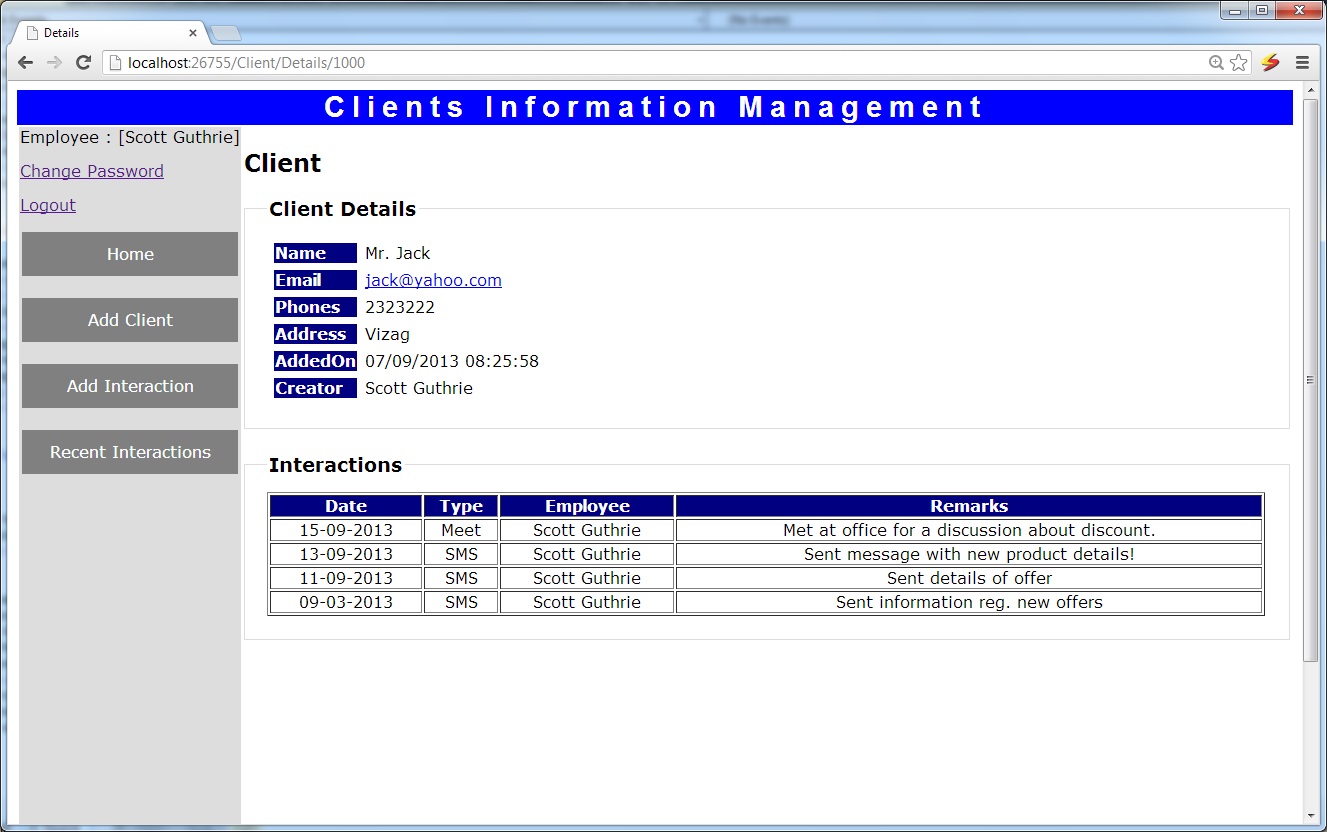
Task: Click the SMS cell in the 13-09-2013 row
Action: (x=461, y=554)
